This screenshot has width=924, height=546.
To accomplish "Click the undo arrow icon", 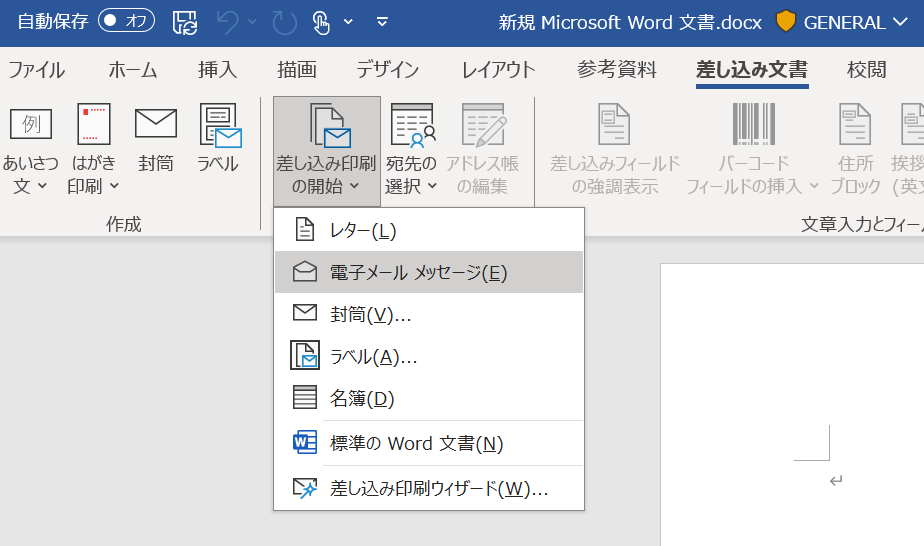I will 227,22.
